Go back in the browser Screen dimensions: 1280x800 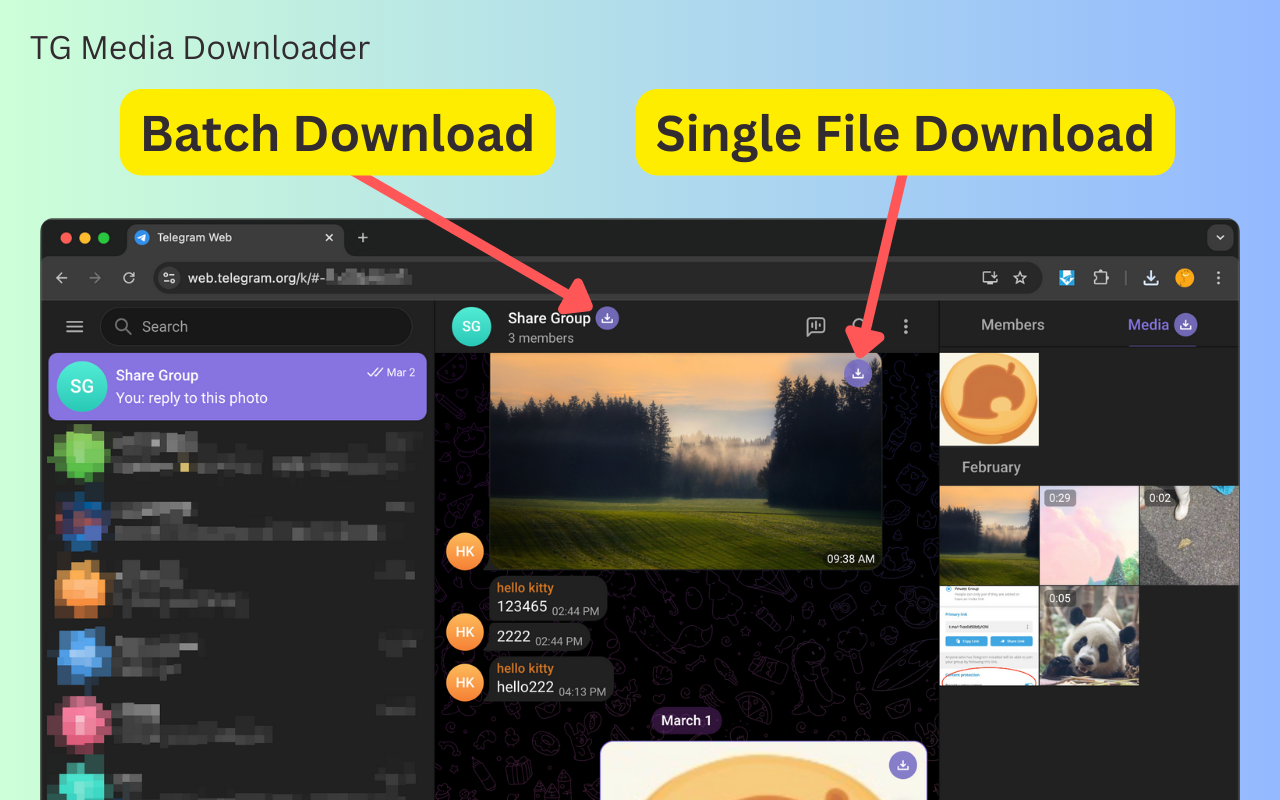[x=62, y=278]
